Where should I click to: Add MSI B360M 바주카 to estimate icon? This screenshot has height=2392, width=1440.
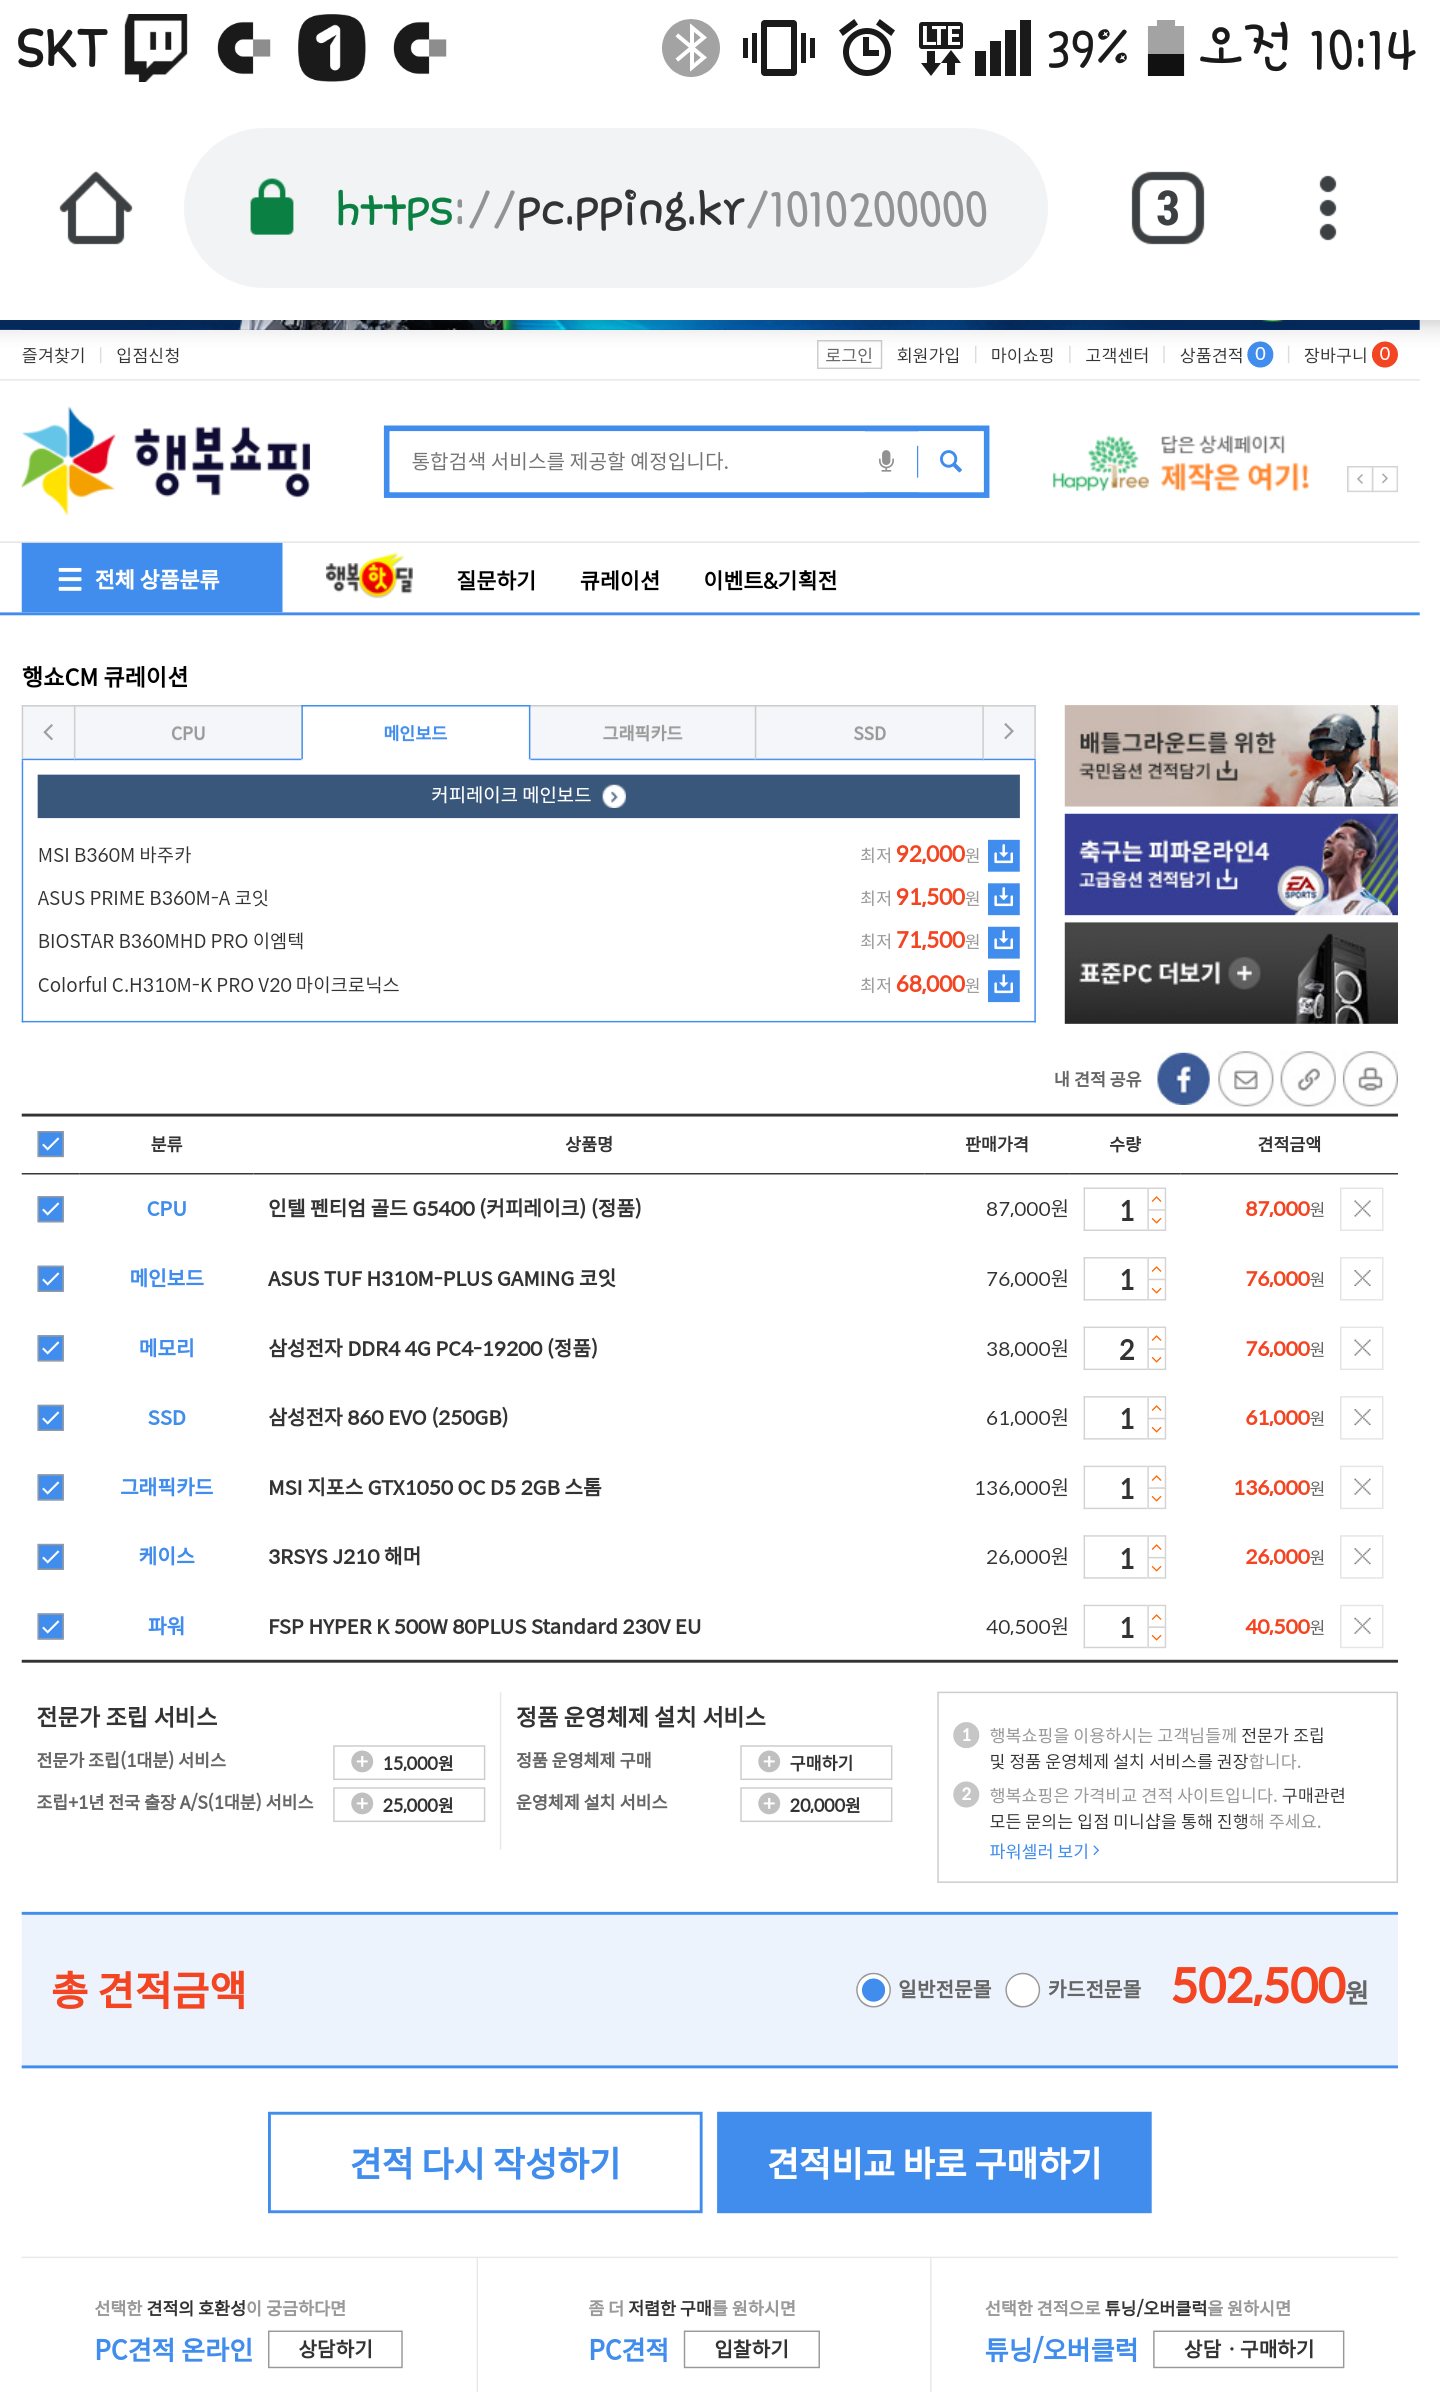click(x=1004, y=855)
